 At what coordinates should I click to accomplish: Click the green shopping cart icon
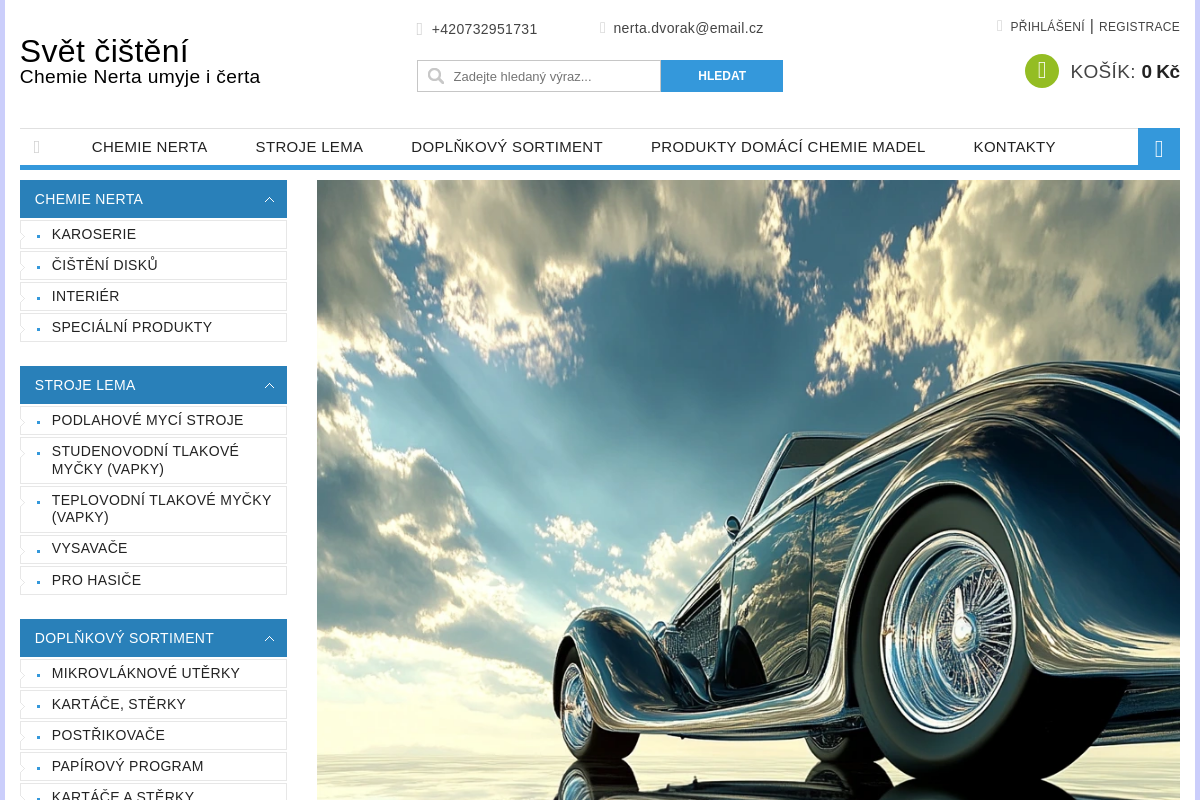coord(1041,71)
